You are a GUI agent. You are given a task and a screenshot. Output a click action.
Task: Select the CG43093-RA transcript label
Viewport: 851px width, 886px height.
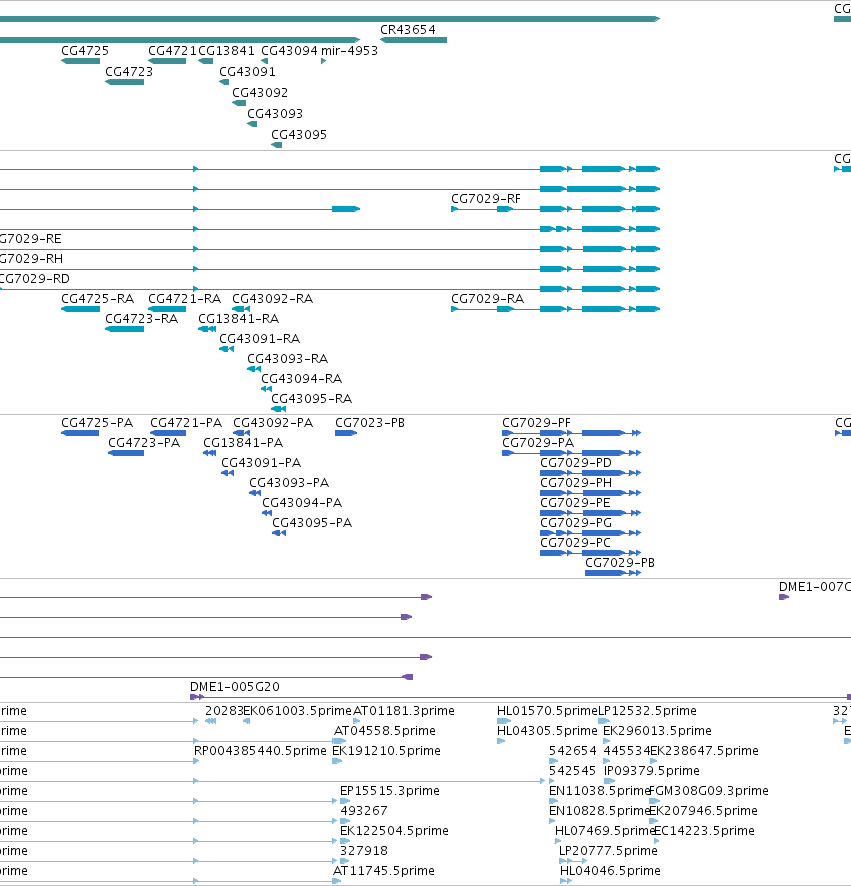coord(288,359)
